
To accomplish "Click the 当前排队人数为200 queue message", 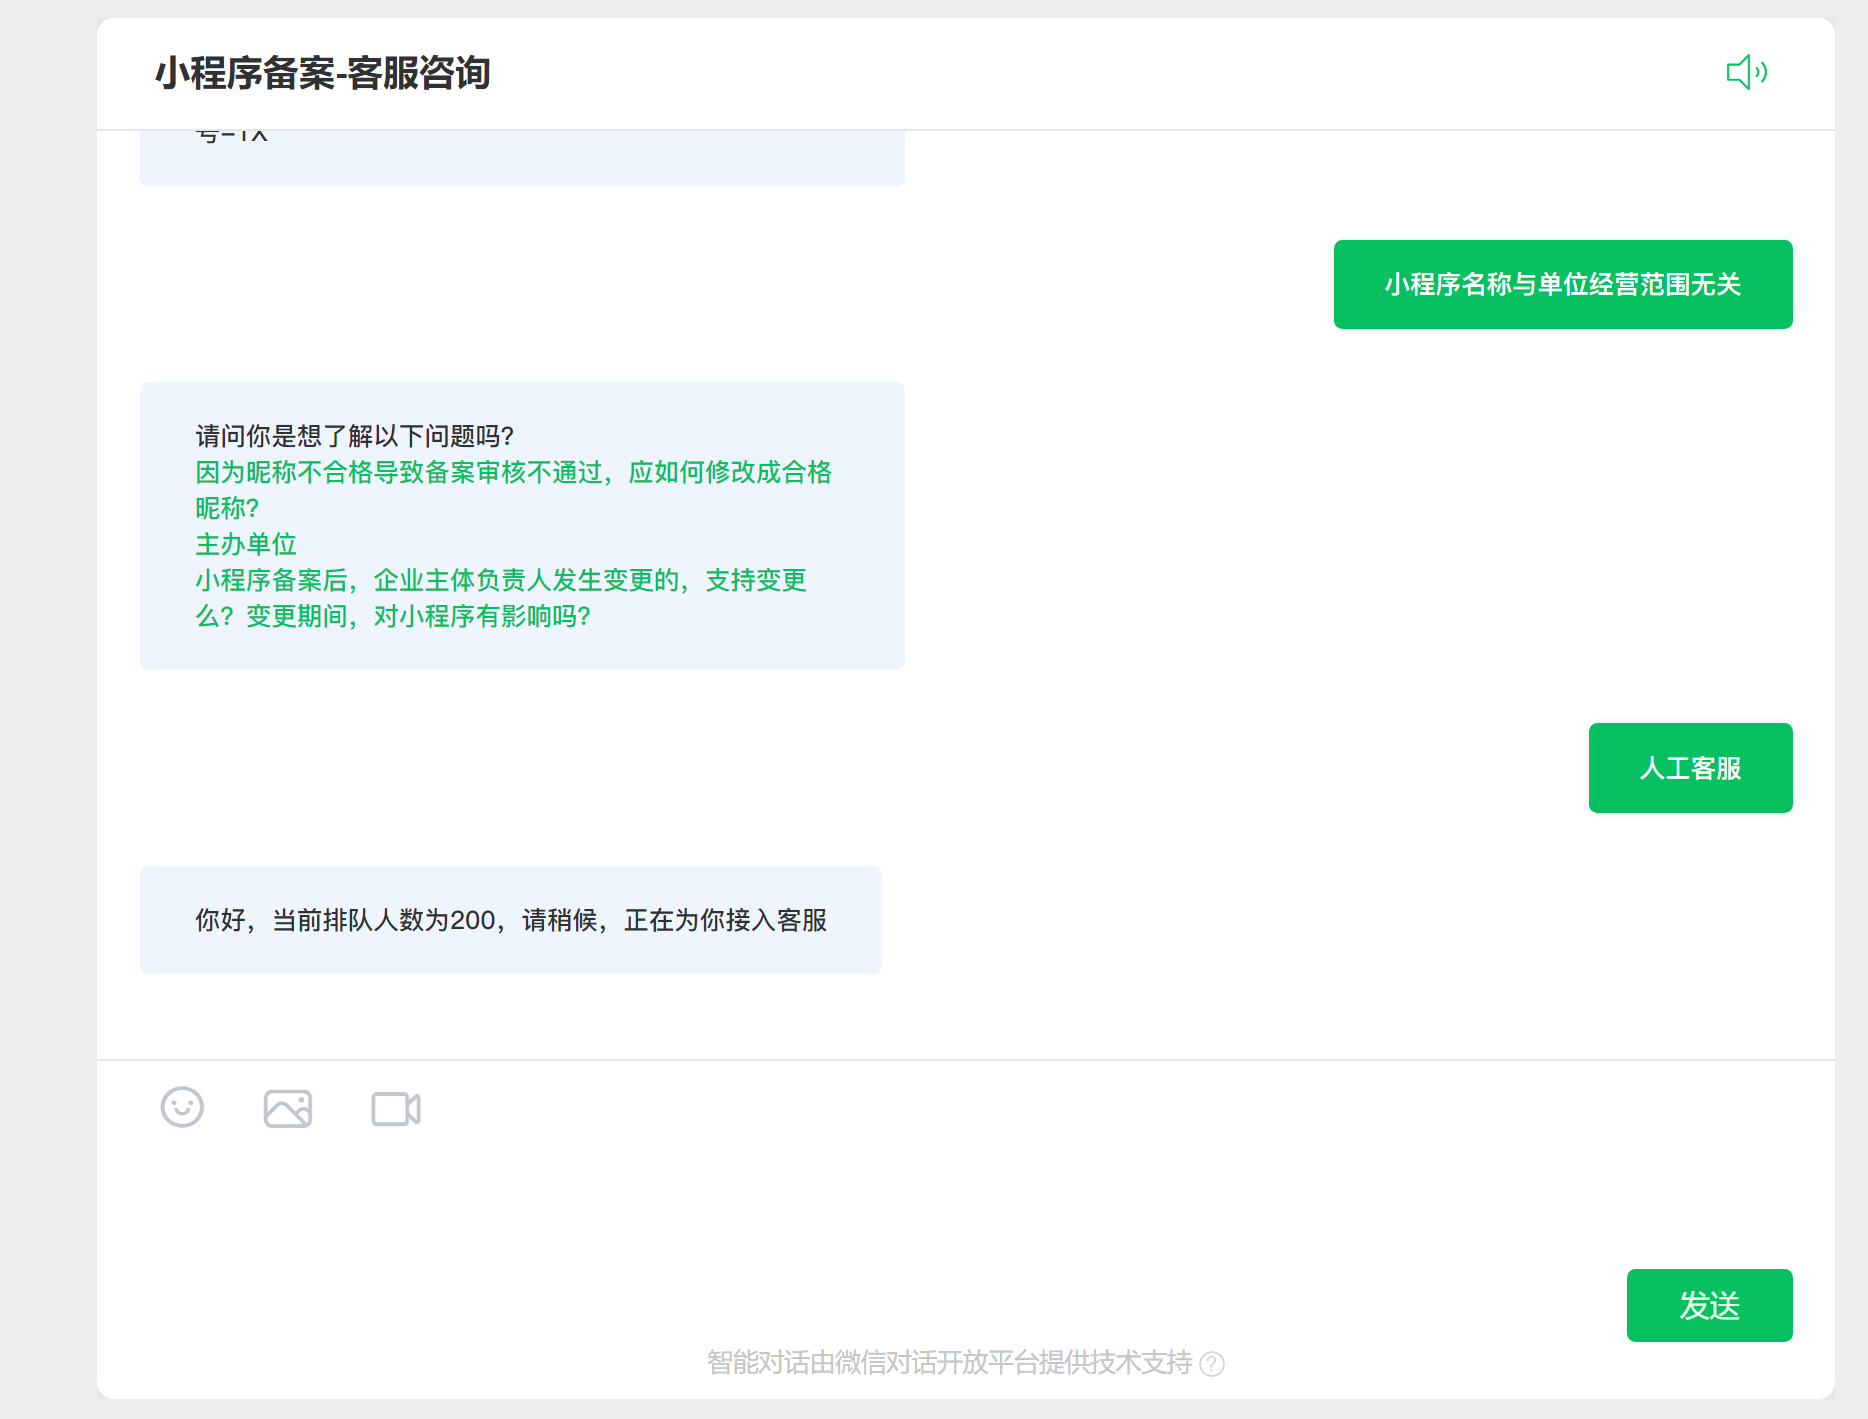I will point(510,920).
